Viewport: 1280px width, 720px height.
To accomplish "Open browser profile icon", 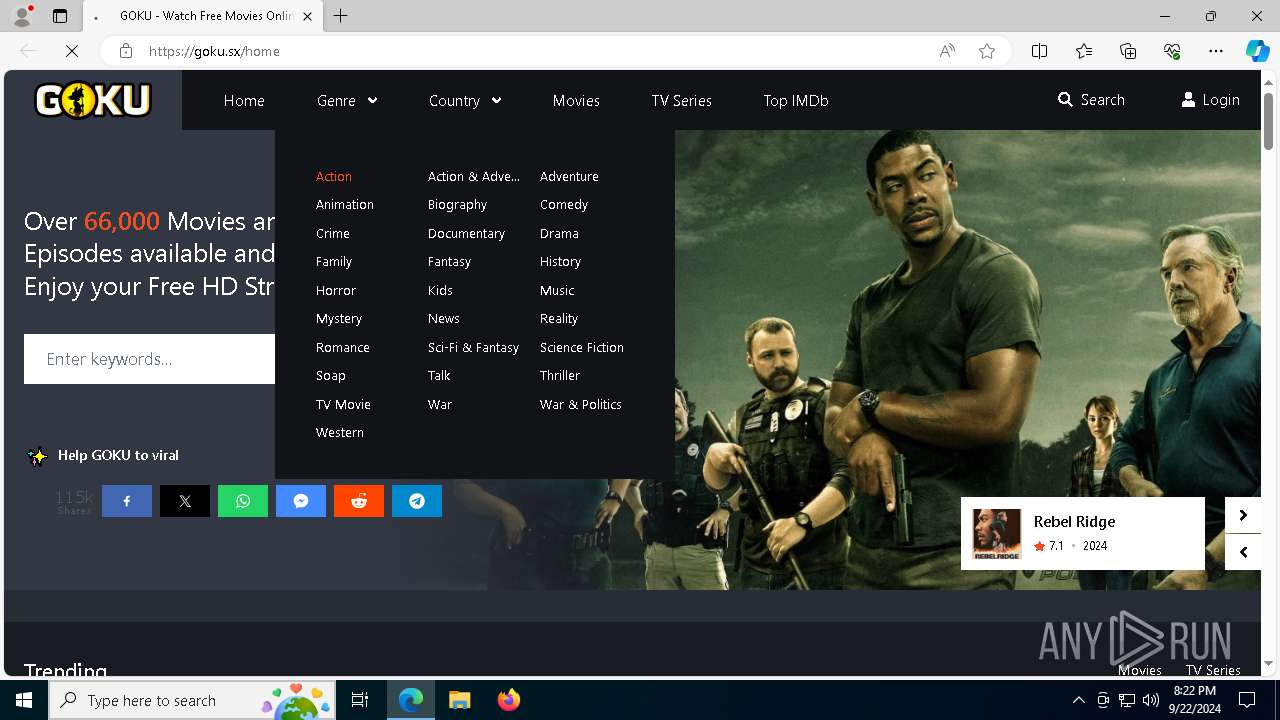I will [22, 16].
